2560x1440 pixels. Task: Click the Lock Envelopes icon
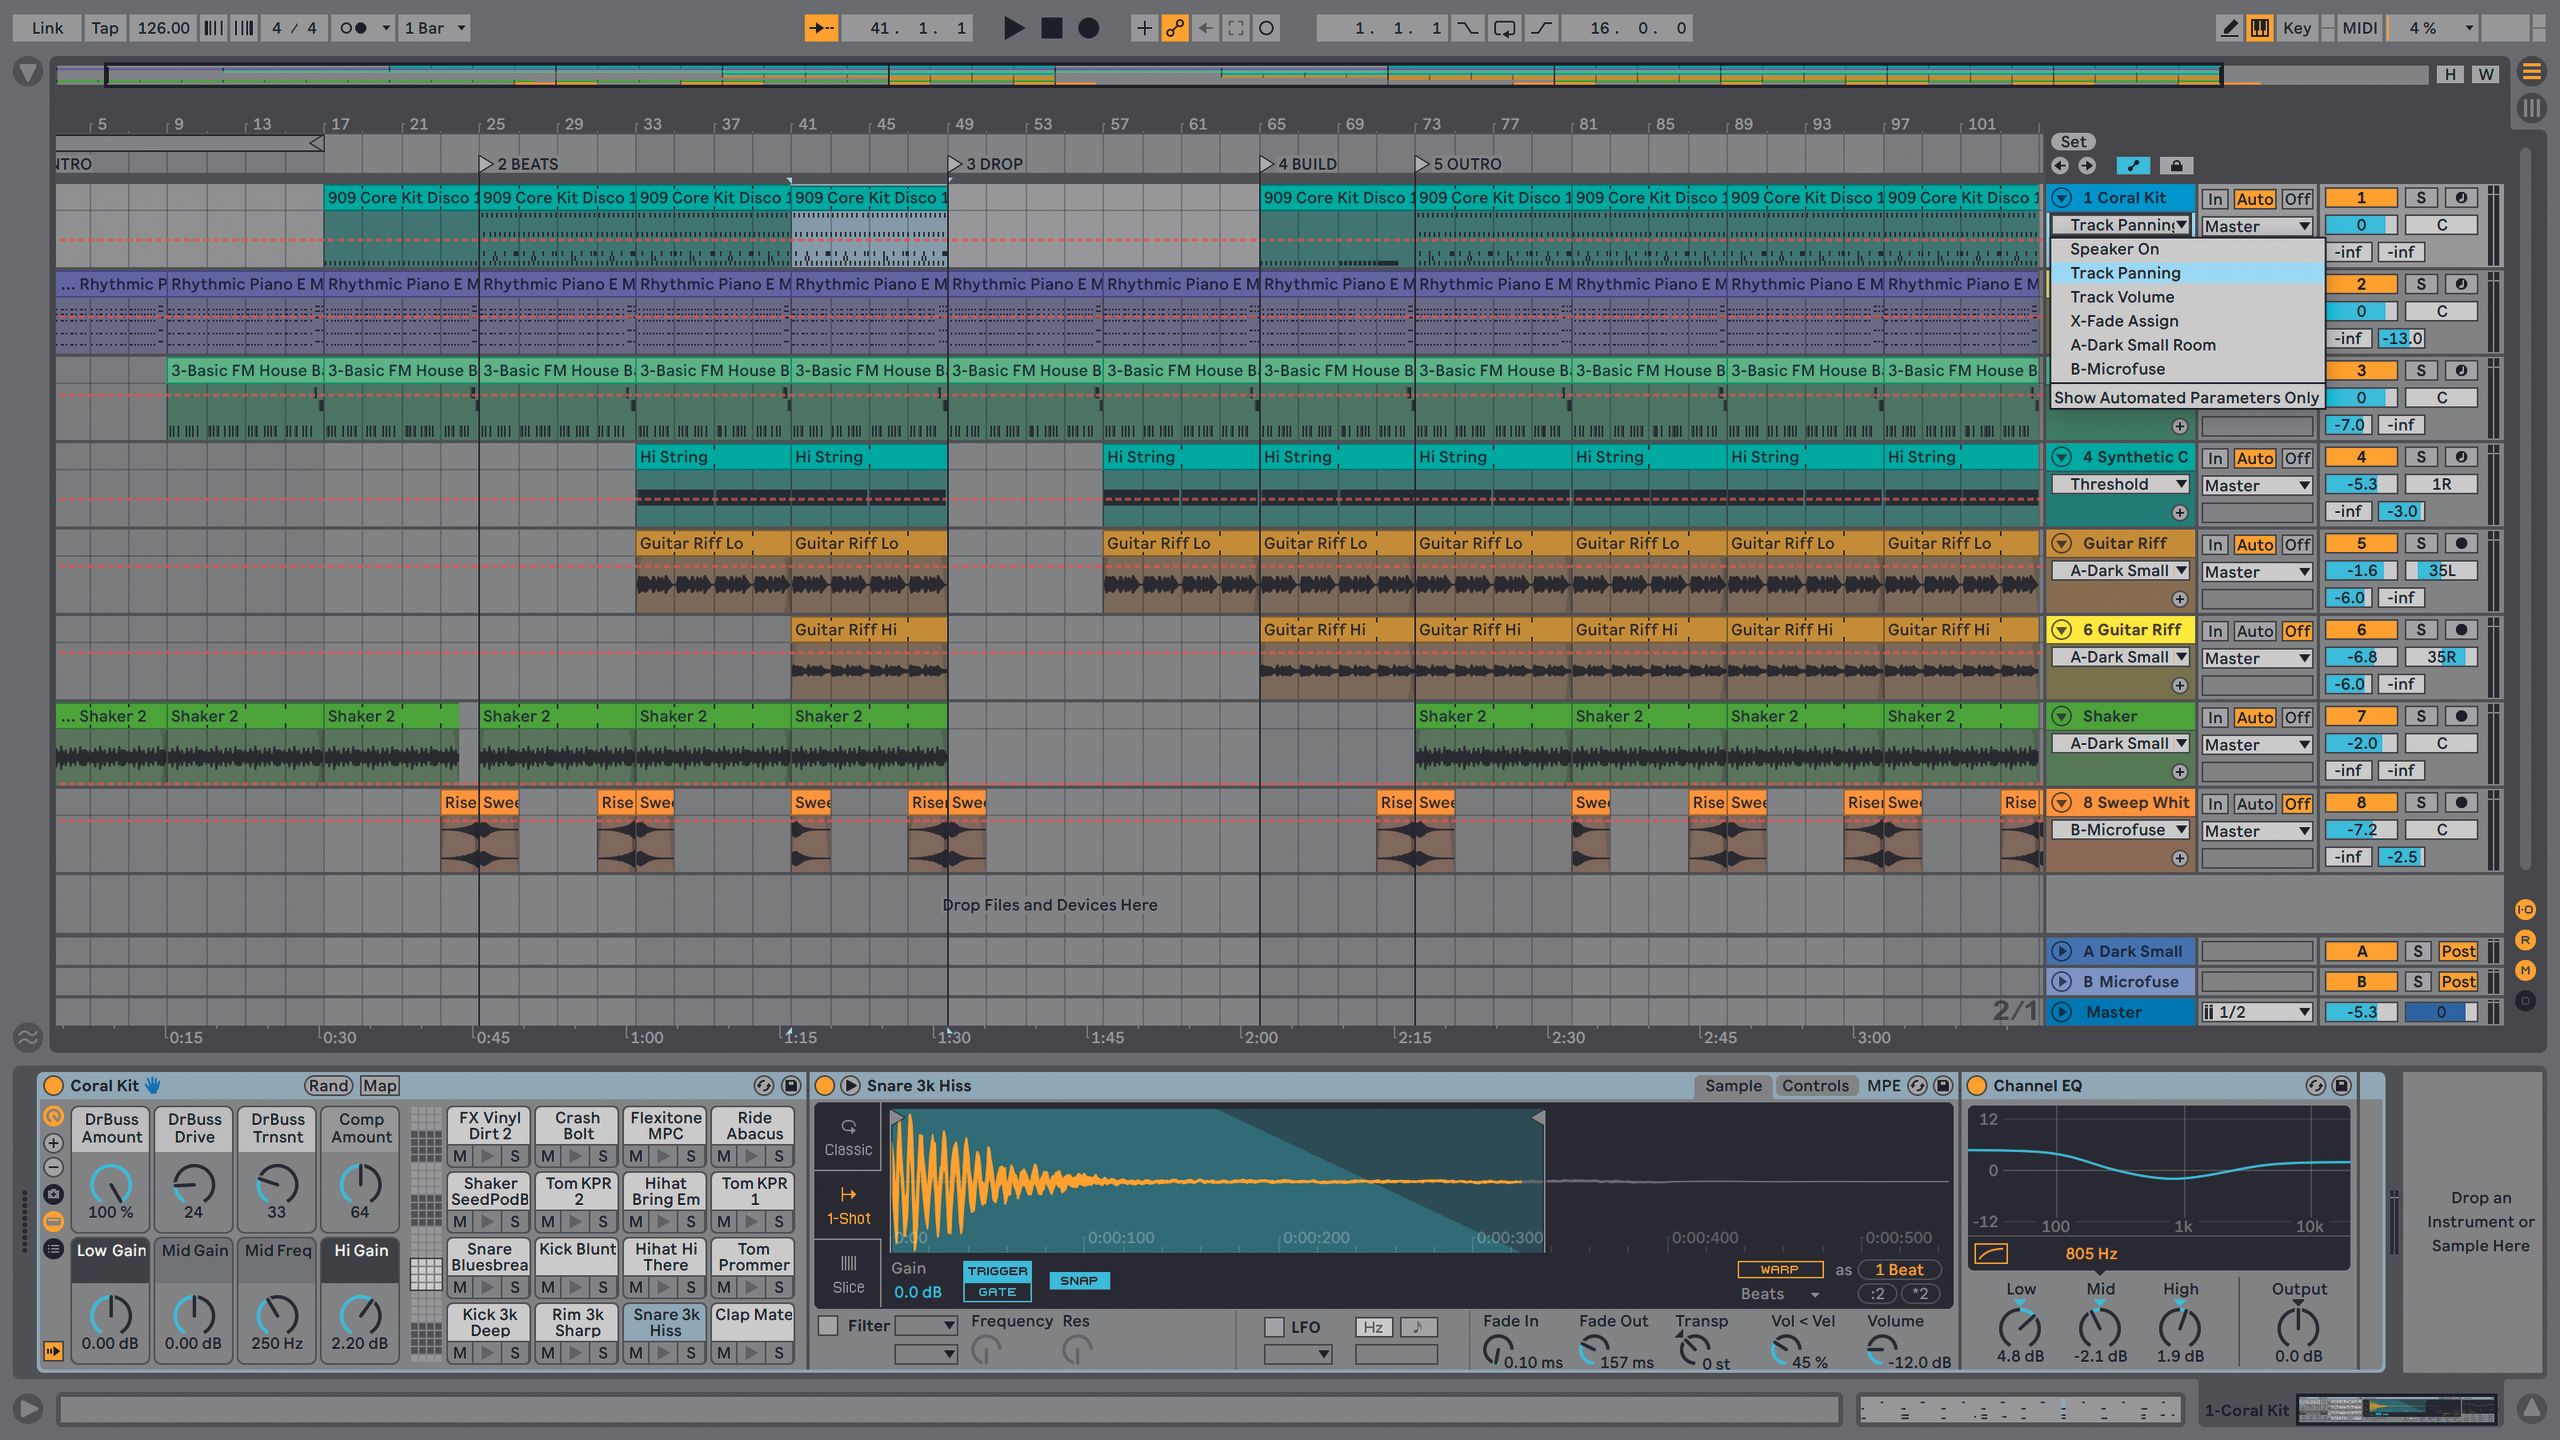pyautogui.click(x=2176, y=166)
